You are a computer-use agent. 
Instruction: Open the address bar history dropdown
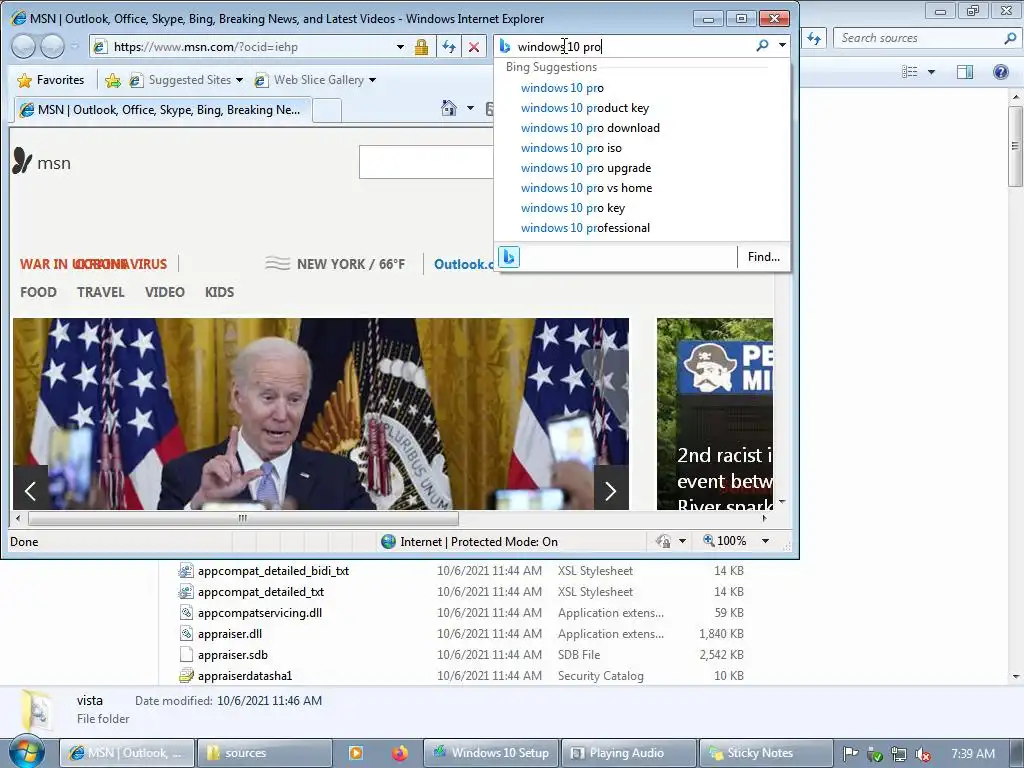400,46
